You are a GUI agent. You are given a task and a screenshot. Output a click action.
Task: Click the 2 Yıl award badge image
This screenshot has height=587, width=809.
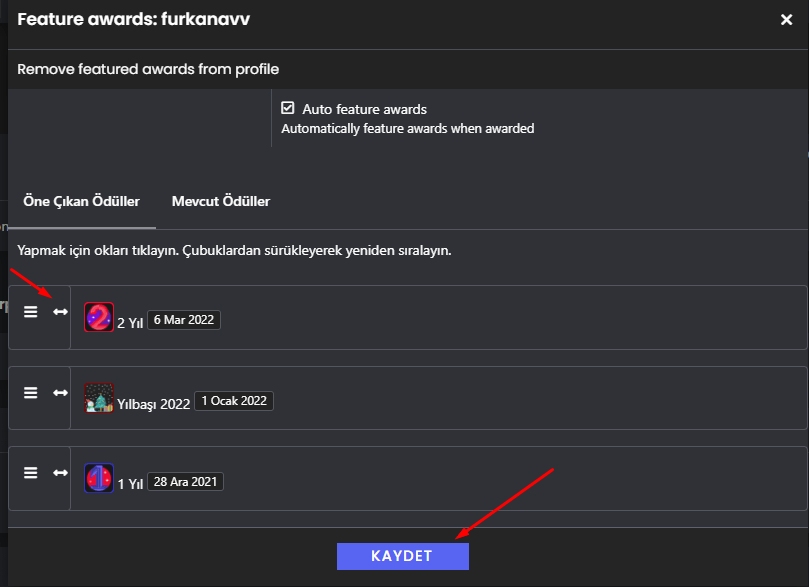tap(99, 317)
